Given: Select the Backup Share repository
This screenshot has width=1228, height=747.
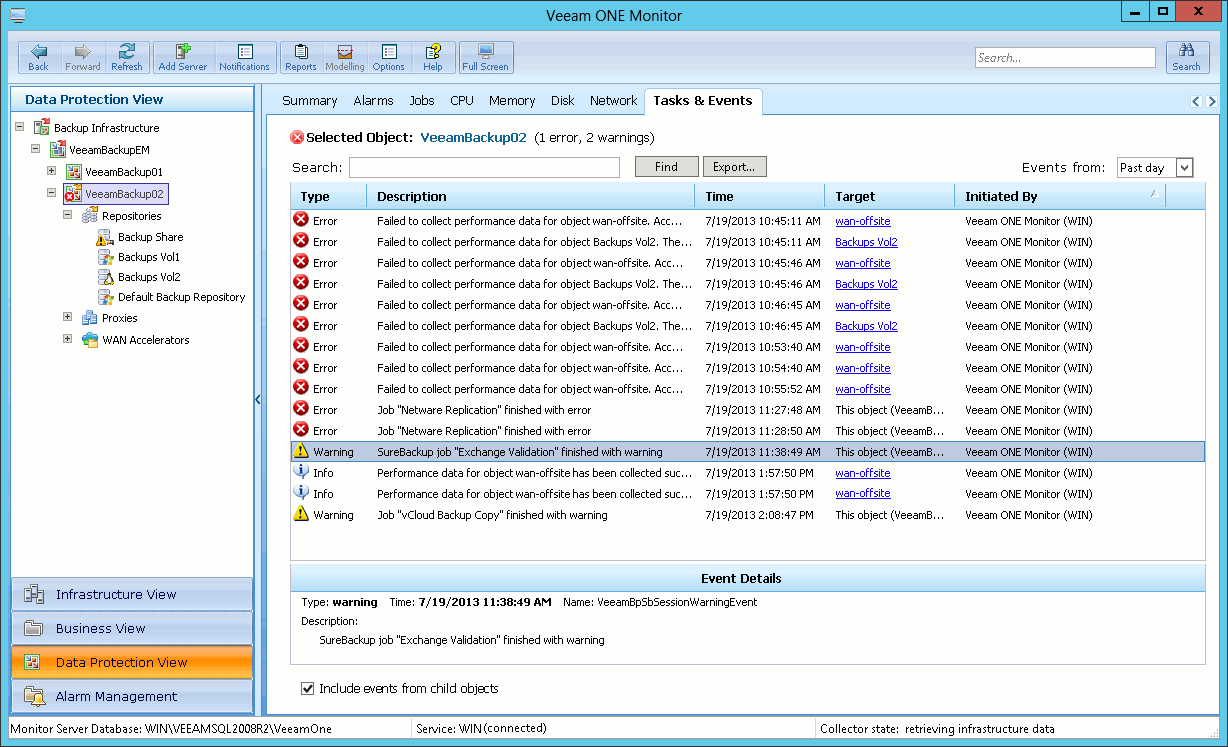Looking at the screenshot, I should (150, 237).
